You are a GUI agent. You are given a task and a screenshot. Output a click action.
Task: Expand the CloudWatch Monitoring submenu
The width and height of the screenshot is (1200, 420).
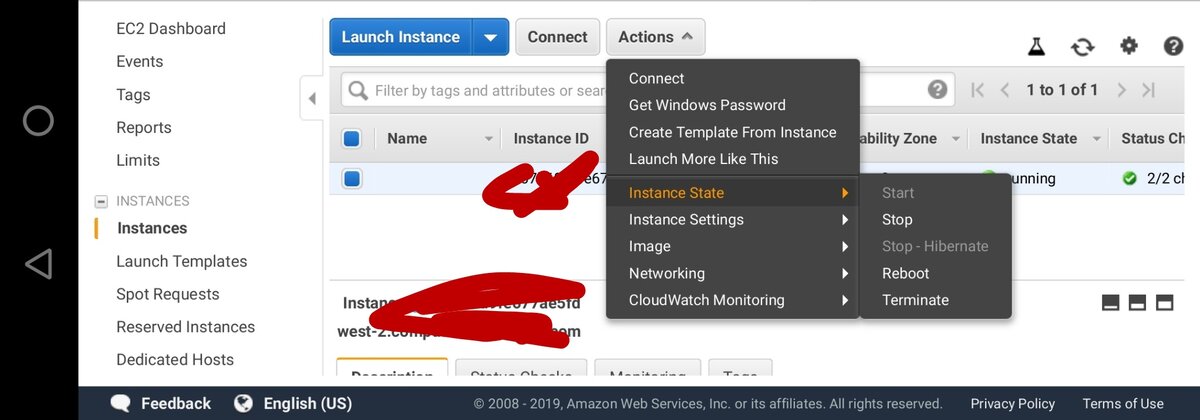tap(733, 300)
